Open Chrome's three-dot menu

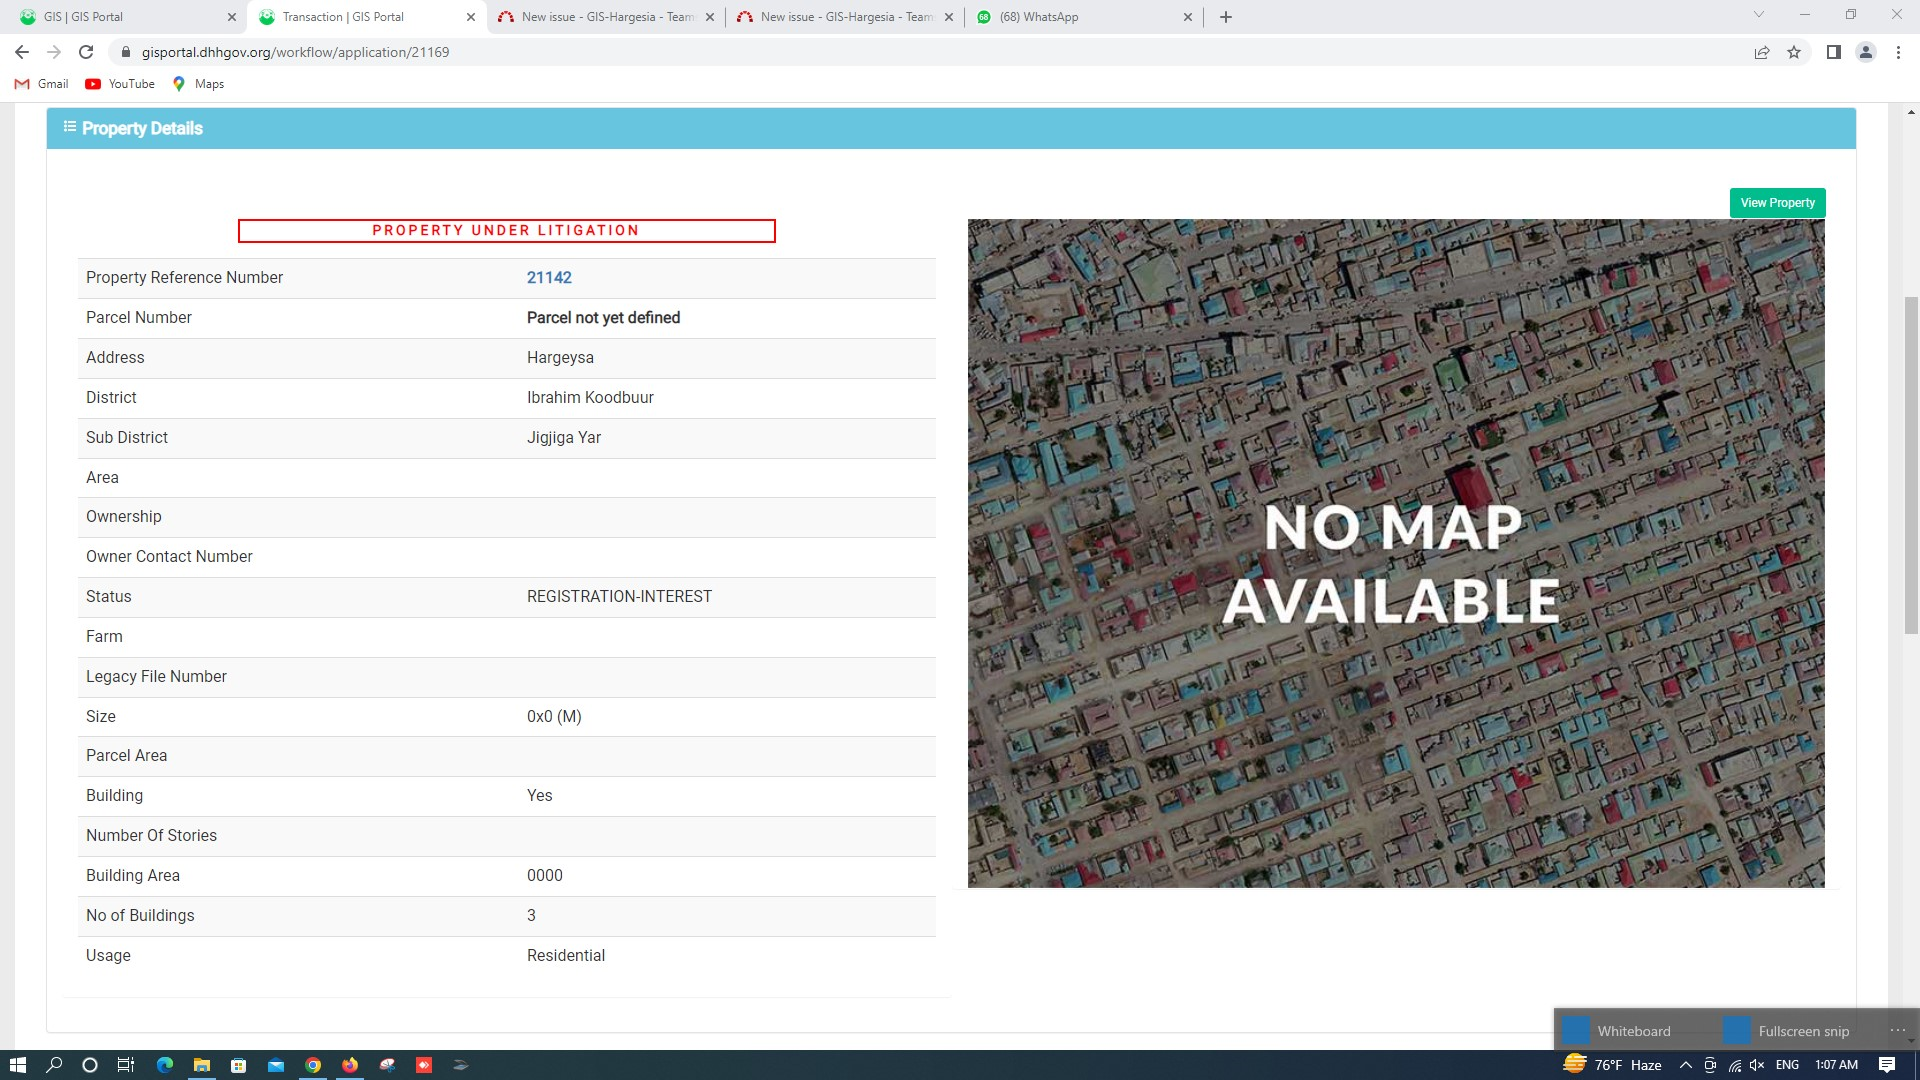pyautogui.click(x=1898, y=52)
